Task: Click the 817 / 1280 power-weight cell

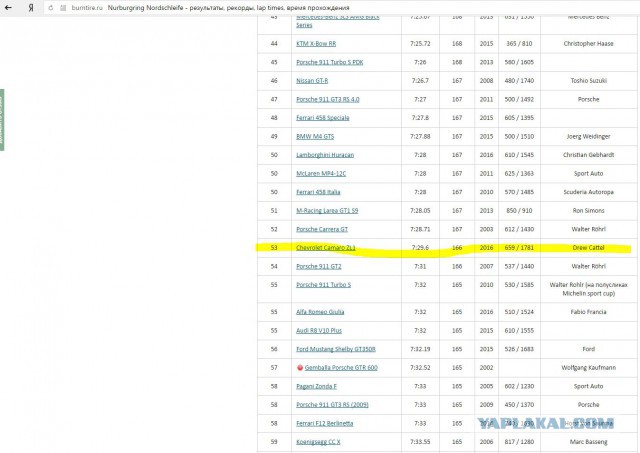Action: click(x=519, y=442)
